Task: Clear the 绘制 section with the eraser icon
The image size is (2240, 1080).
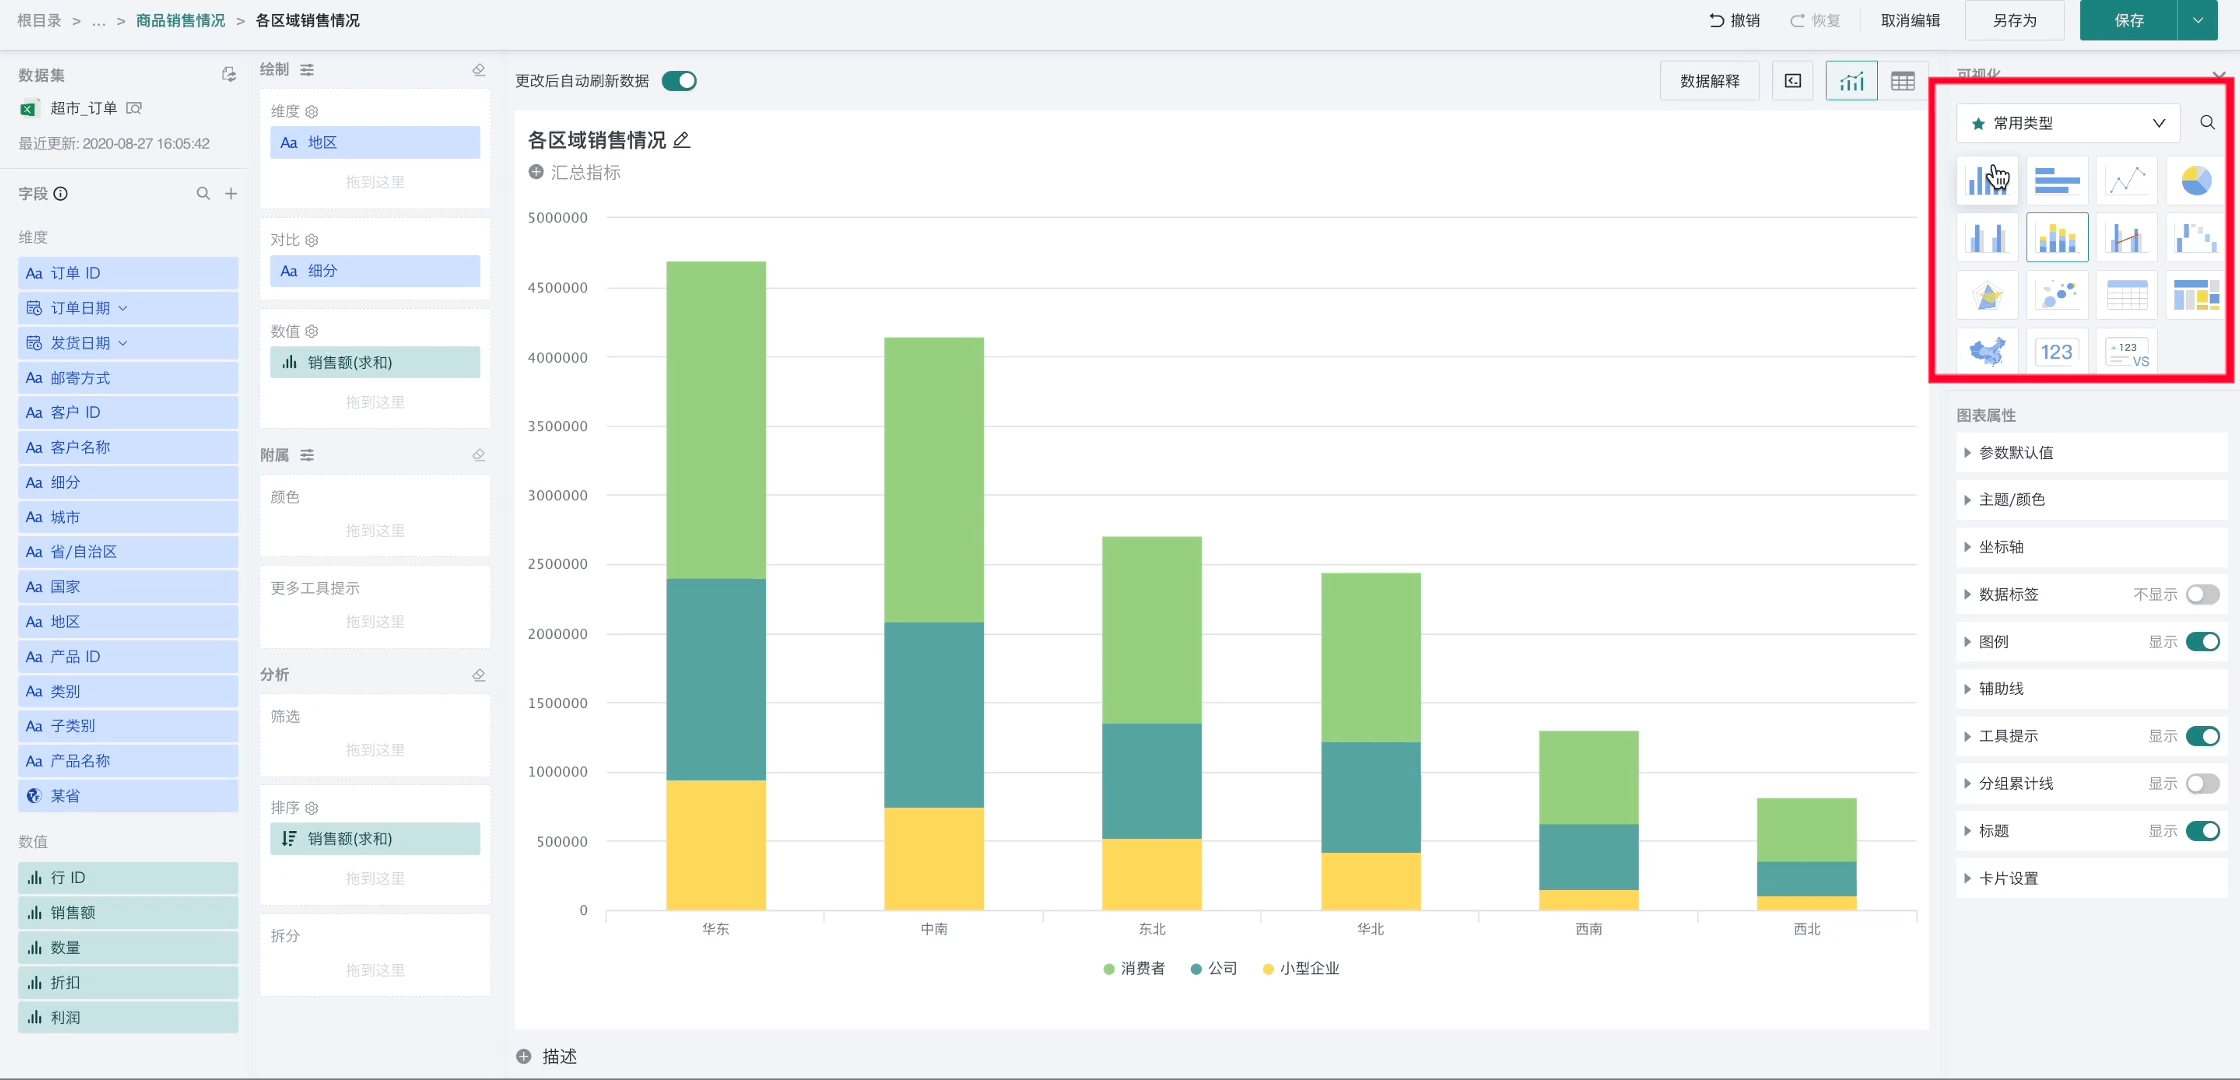Action: click(x=479, y=70)
